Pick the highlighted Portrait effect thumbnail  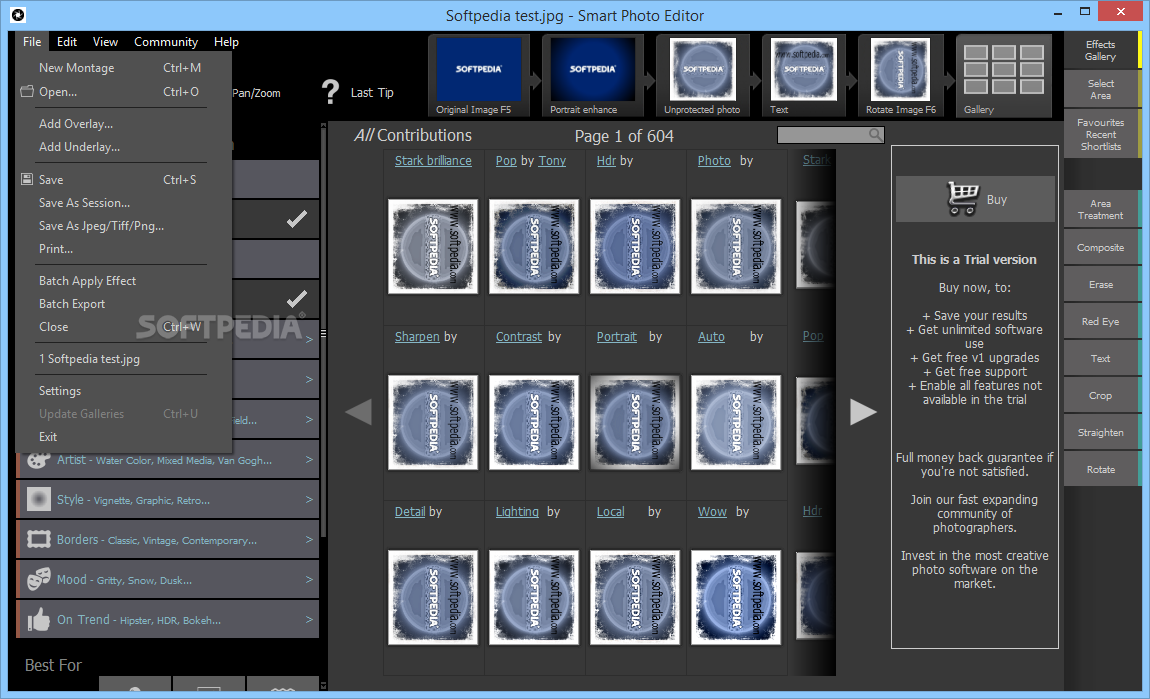[x=635, y=422]
